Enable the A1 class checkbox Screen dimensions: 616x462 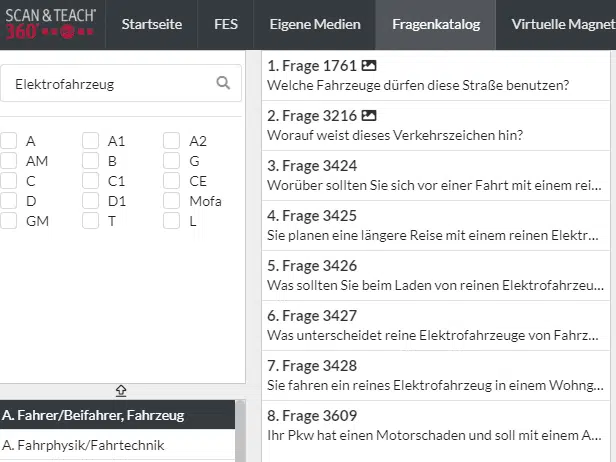(91, 141)
